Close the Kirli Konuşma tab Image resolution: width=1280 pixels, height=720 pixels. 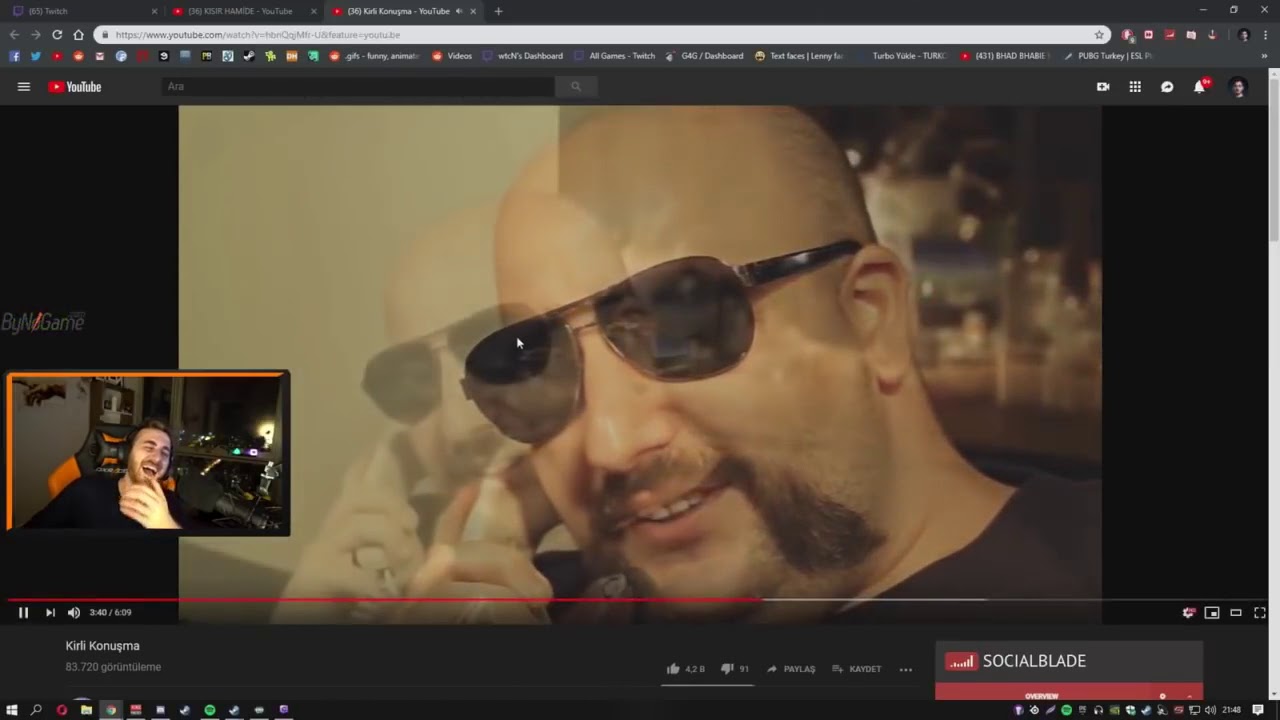pos(473,11)
